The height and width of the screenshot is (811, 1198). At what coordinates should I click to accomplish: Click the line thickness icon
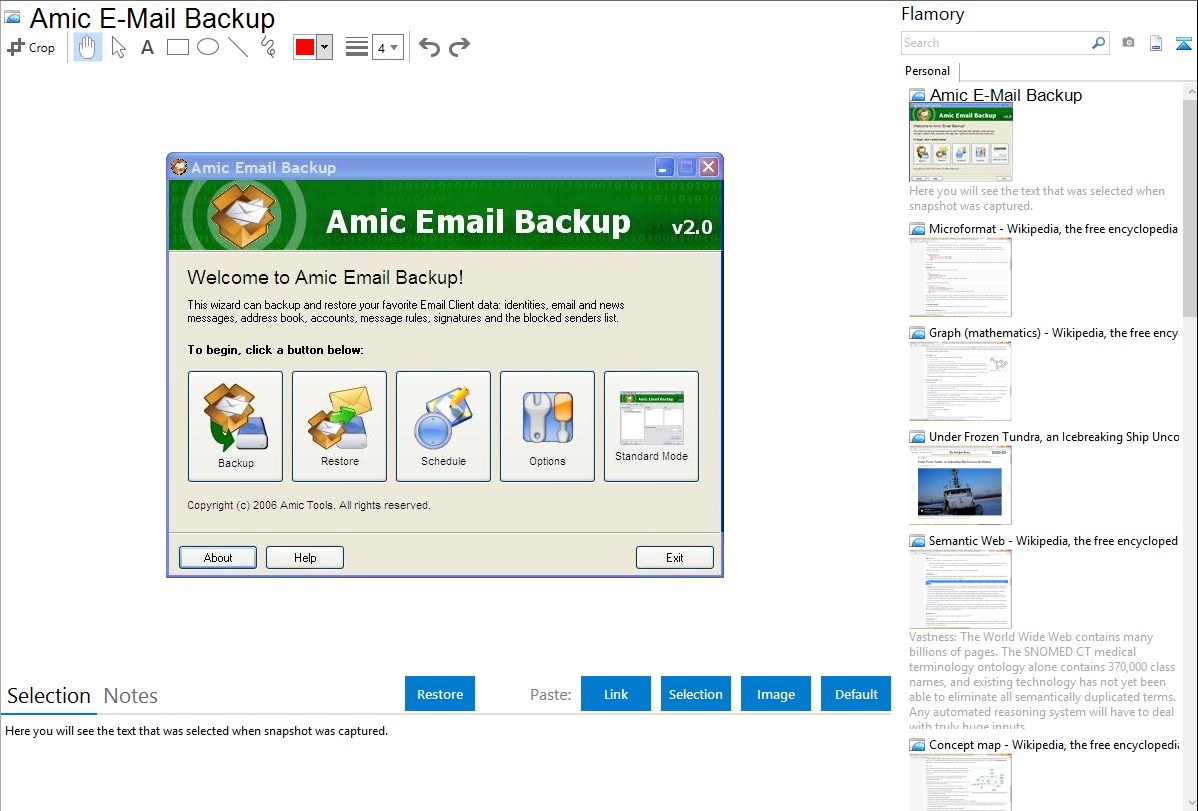coord(357,47)
